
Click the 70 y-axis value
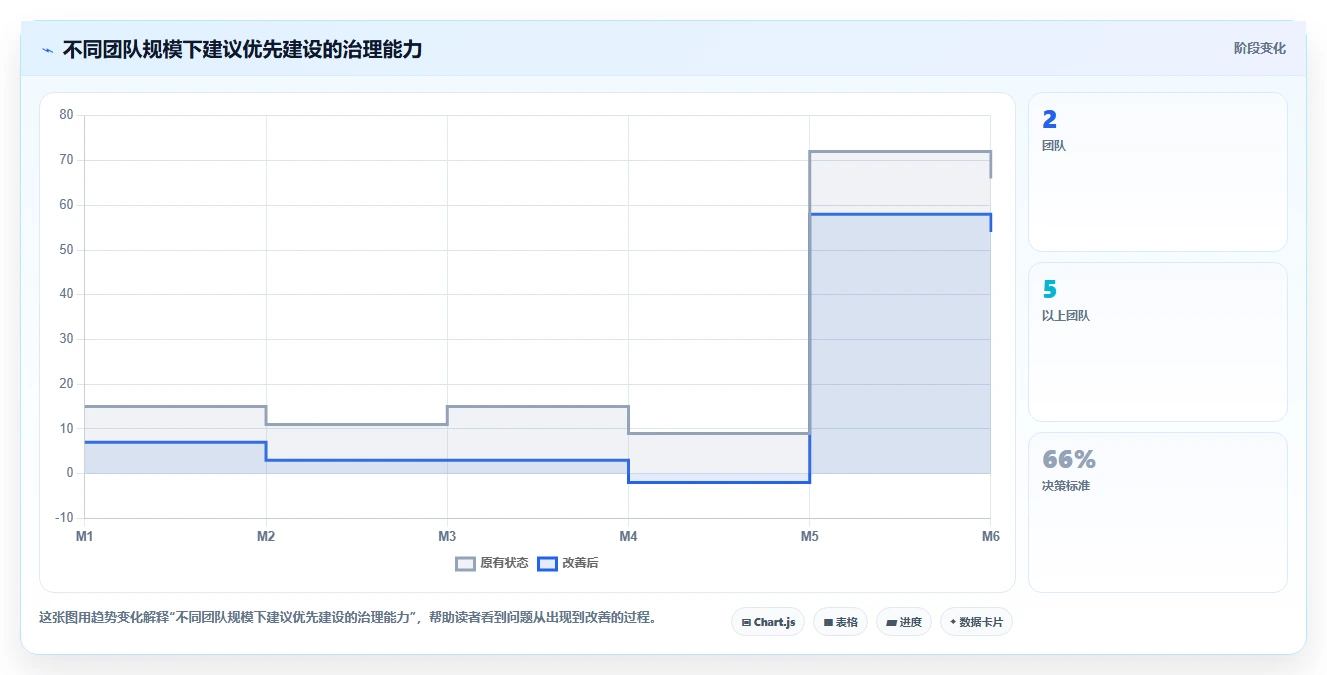click(x=67, y=160)
